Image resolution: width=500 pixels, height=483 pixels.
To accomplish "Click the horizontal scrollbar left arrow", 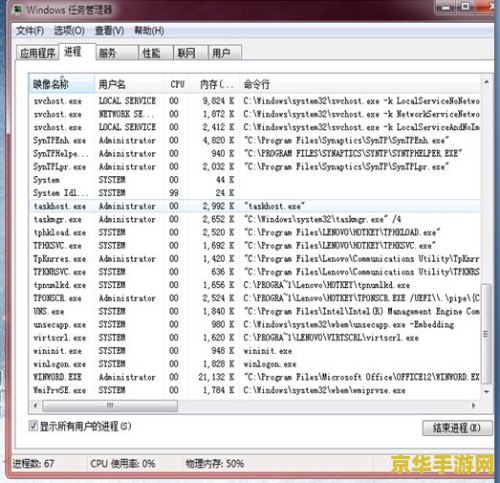I will [x=35, y=406].
